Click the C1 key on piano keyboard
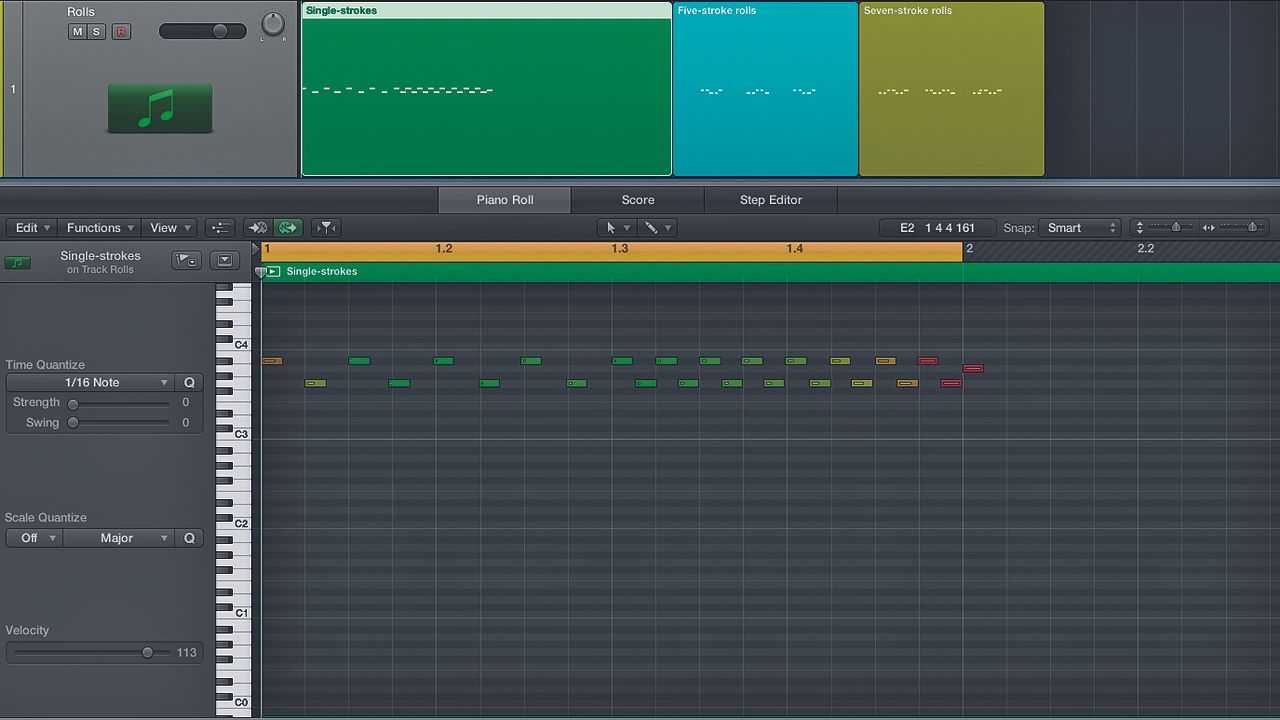1280x720 pixels. (234, 612)
